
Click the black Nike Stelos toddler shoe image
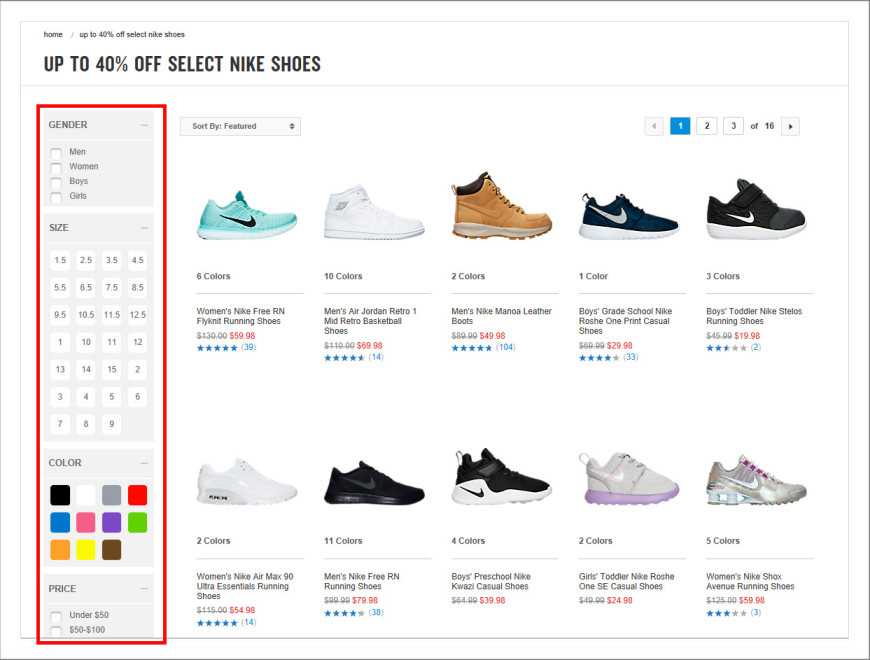(x=756, y=209)
